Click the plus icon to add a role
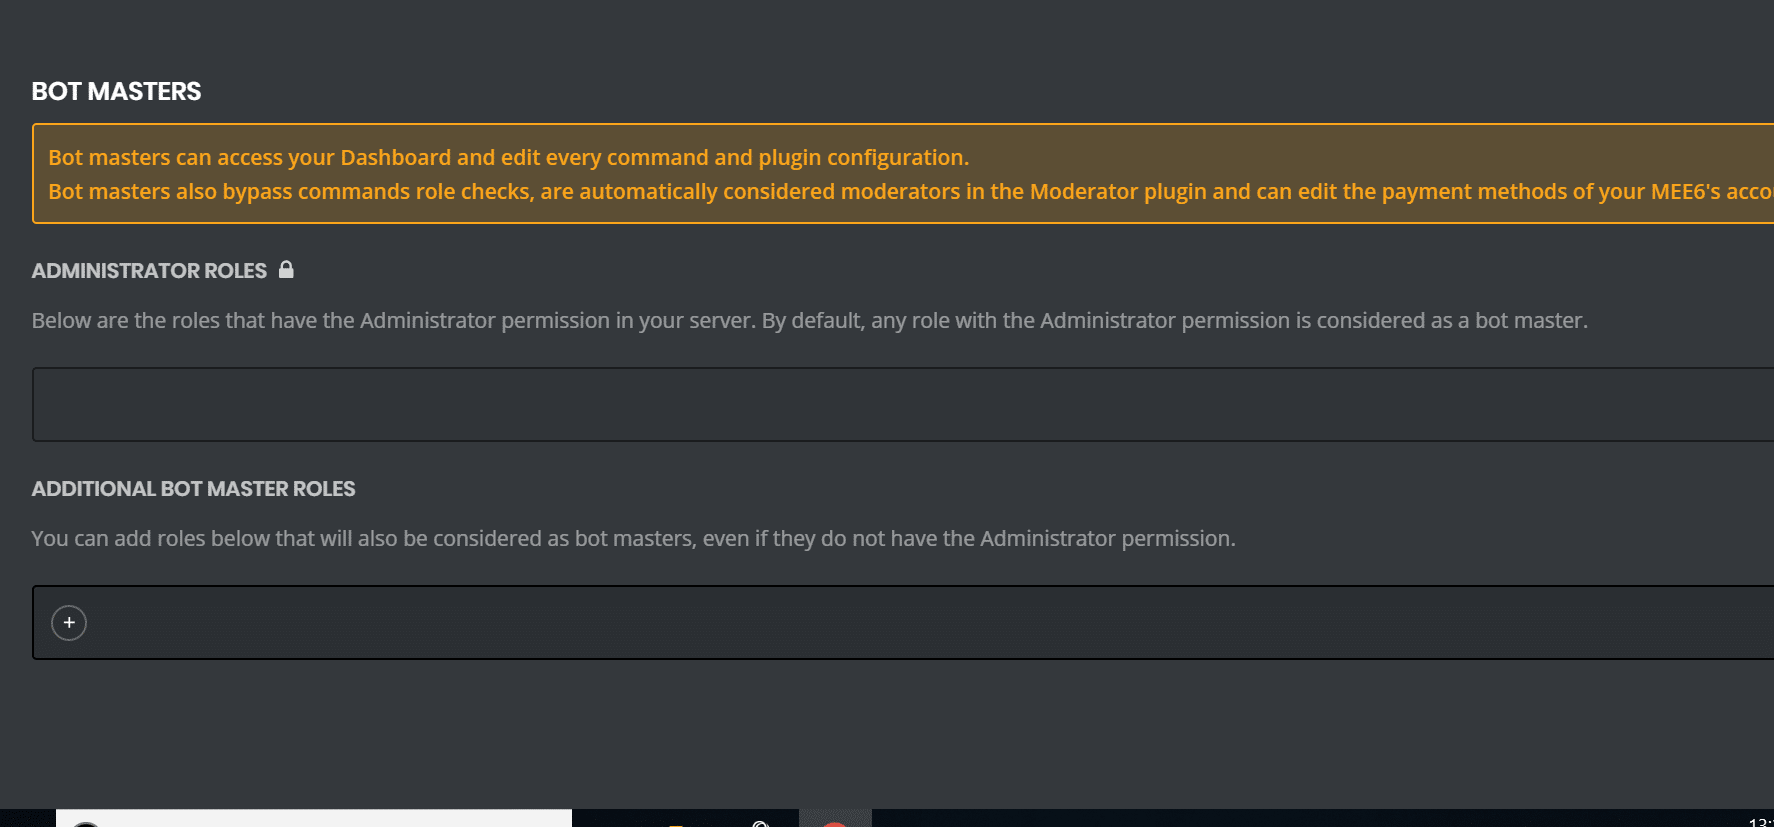 coord(69,623)
